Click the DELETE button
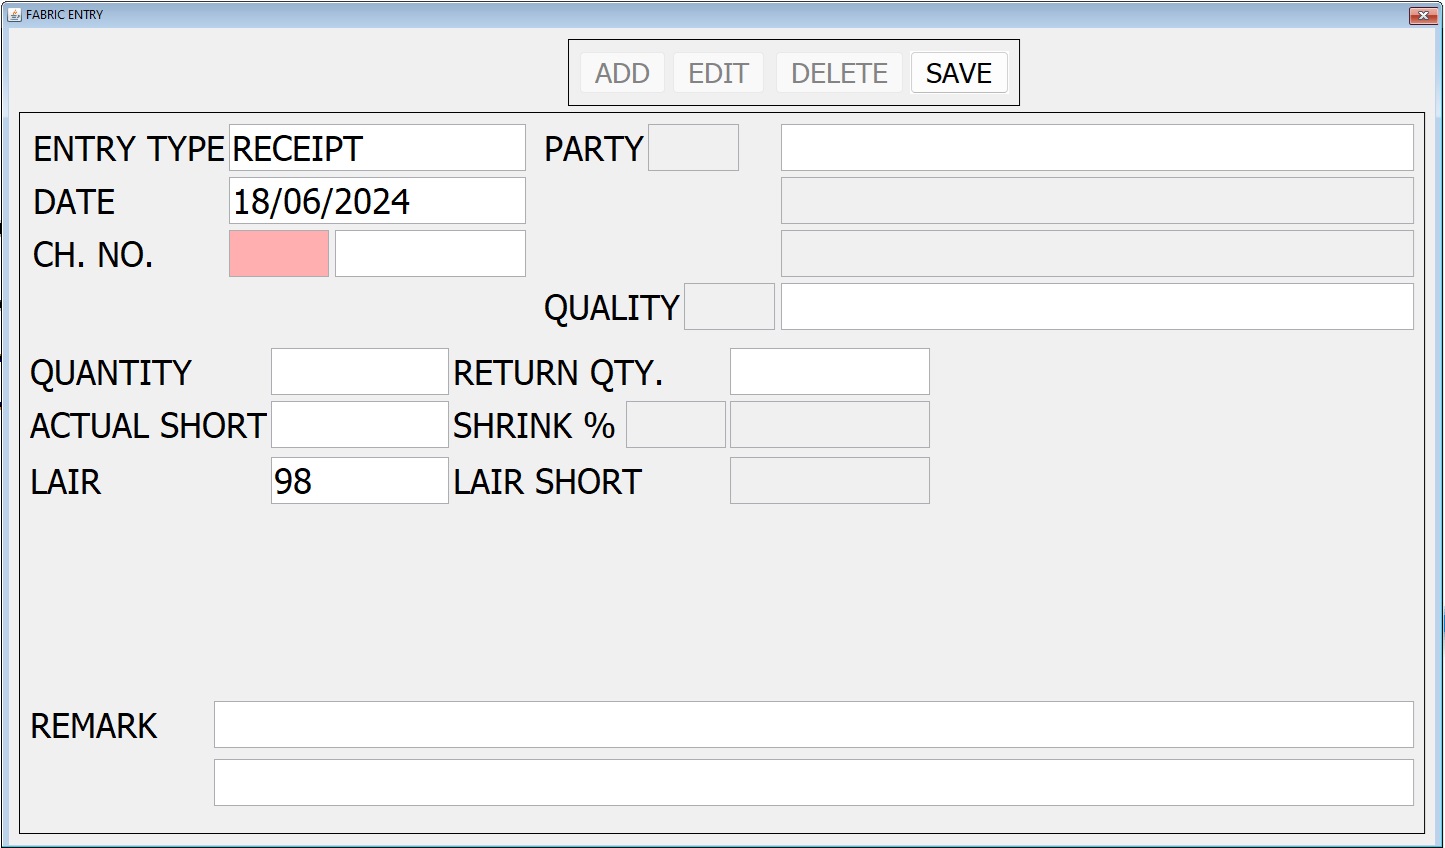1445x848 pixels. [839, 73]
